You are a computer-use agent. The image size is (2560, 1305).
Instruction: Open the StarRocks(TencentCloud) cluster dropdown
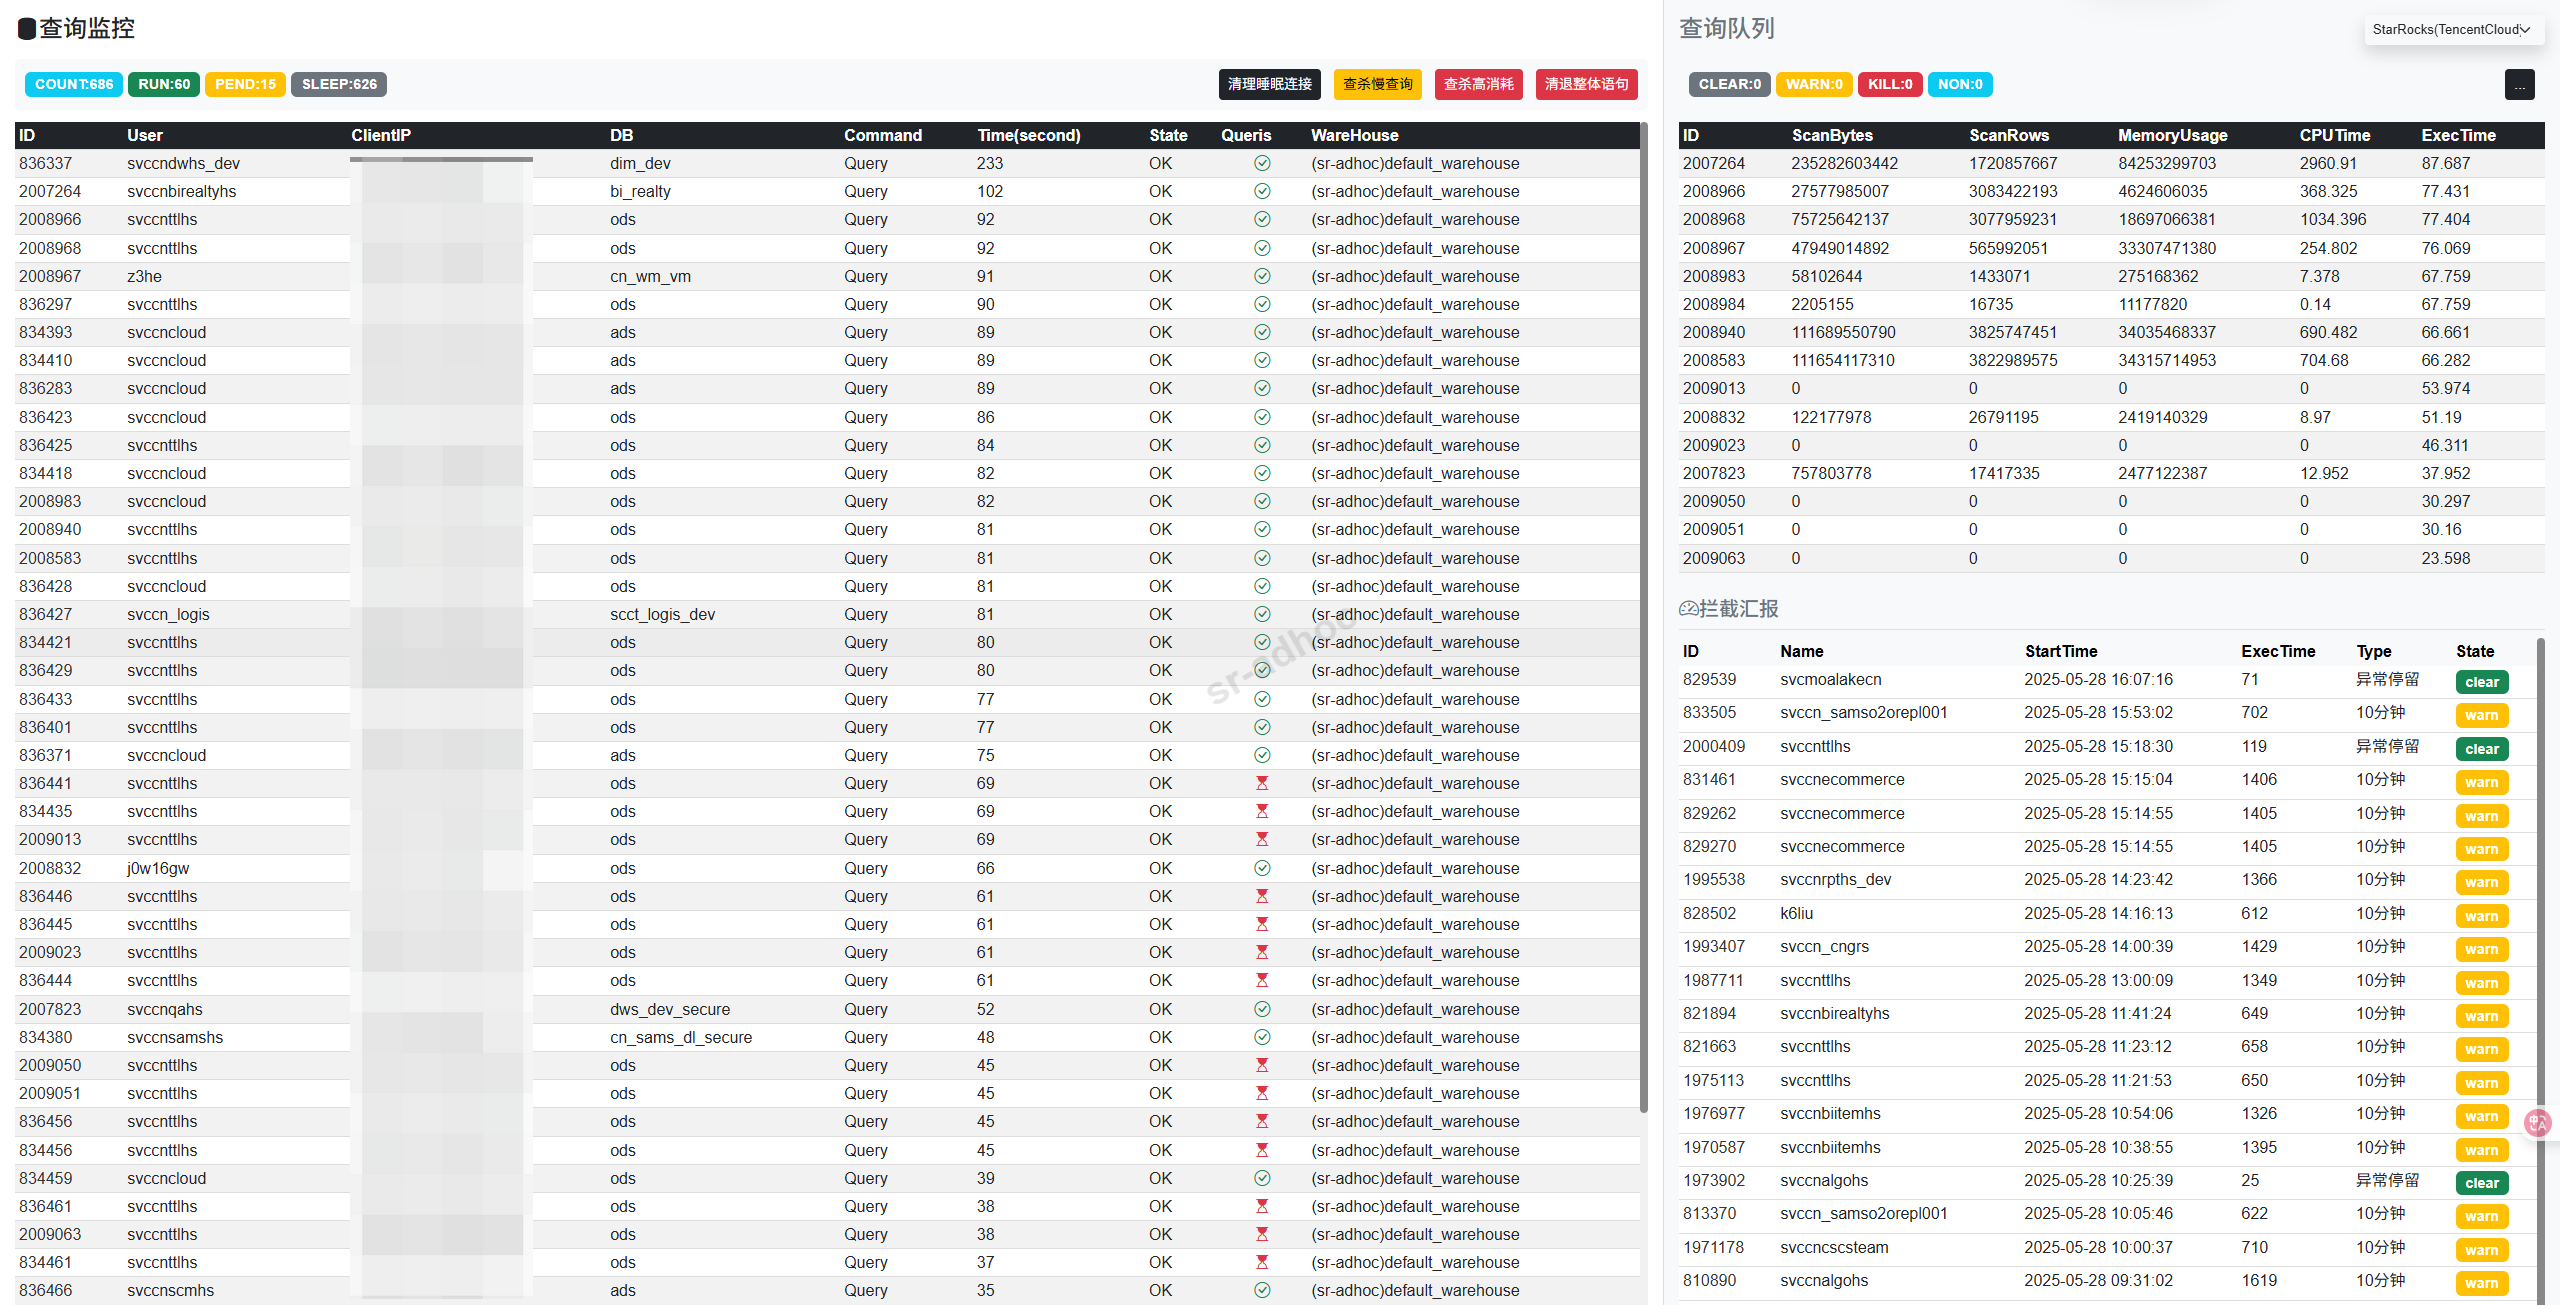pyautogui.click(x=2452, y=29)
